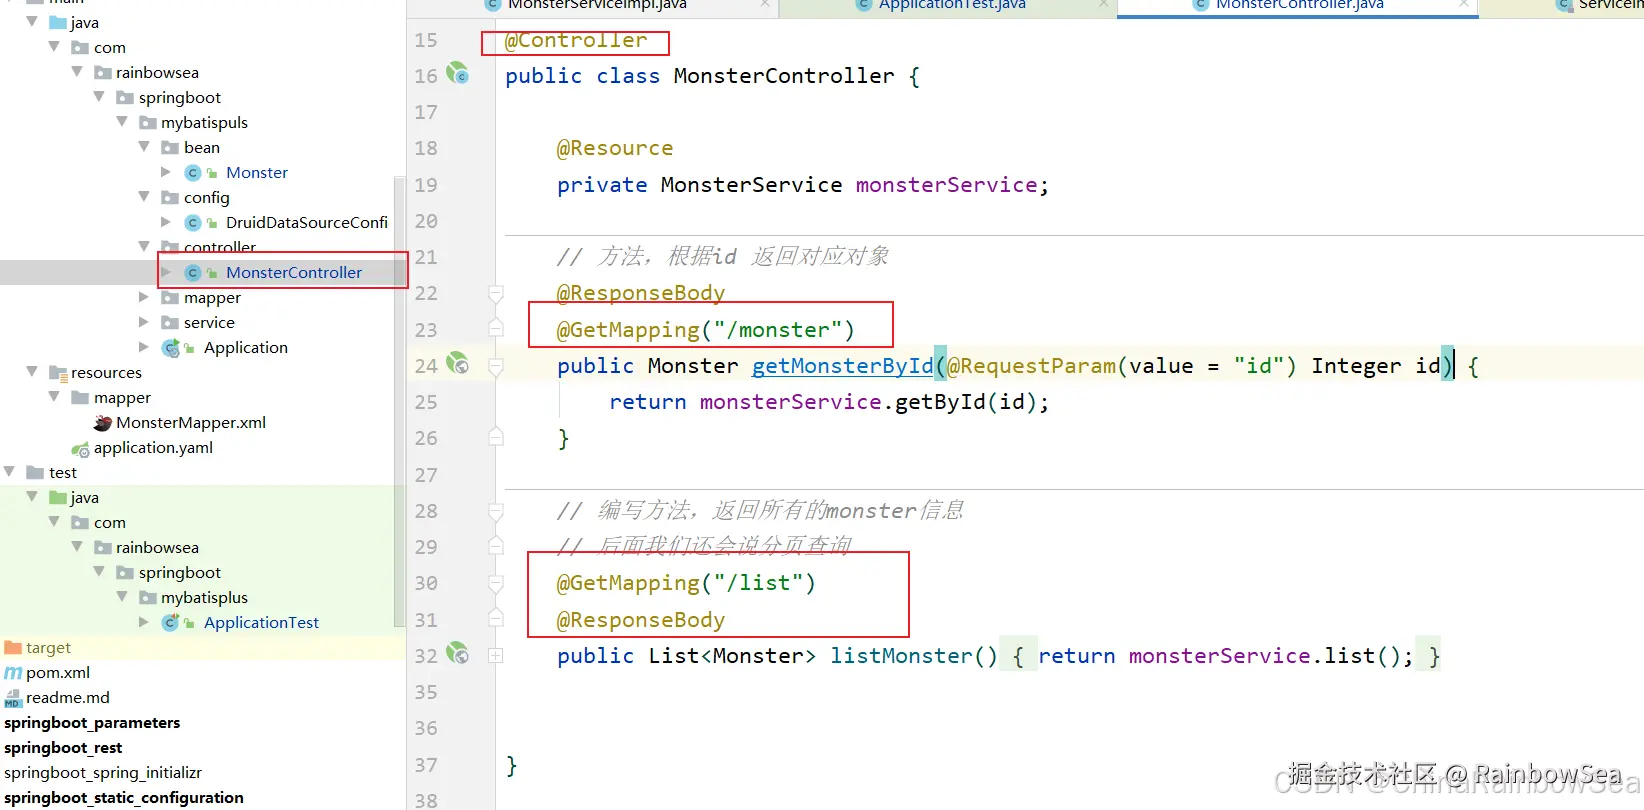Expand the mapper package
The width and height of the screenshot is (1644, 810).
[x=144, y=297]
